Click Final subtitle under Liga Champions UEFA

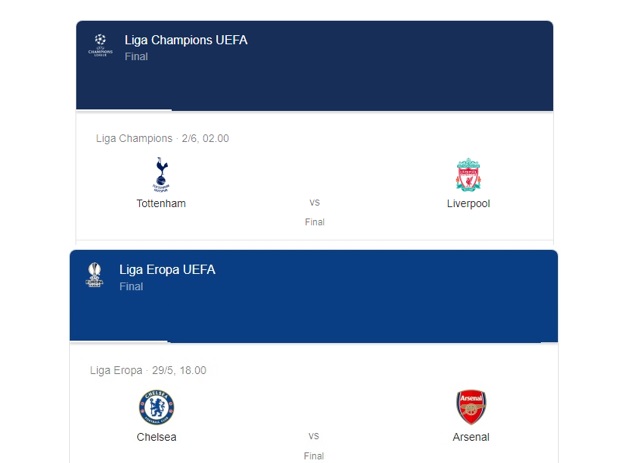click(x=136, y=57)
